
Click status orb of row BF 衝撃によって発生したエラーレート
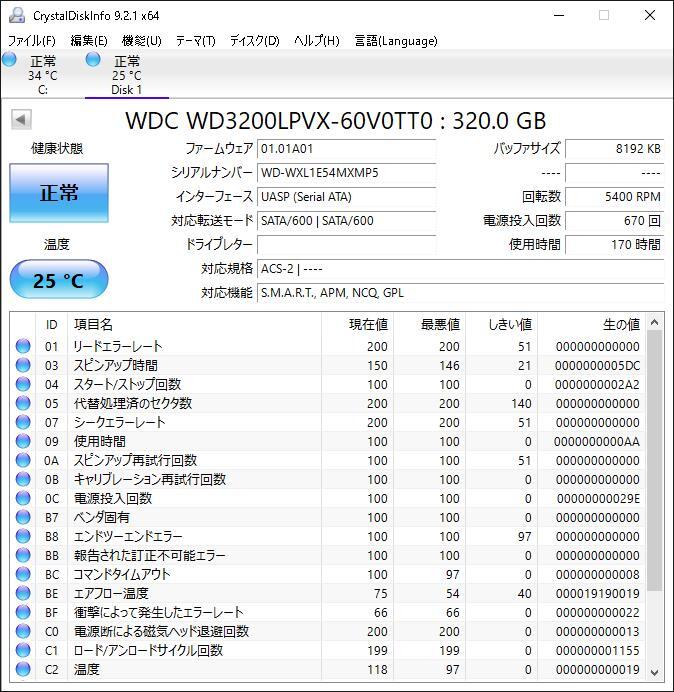tap(23, 612)
